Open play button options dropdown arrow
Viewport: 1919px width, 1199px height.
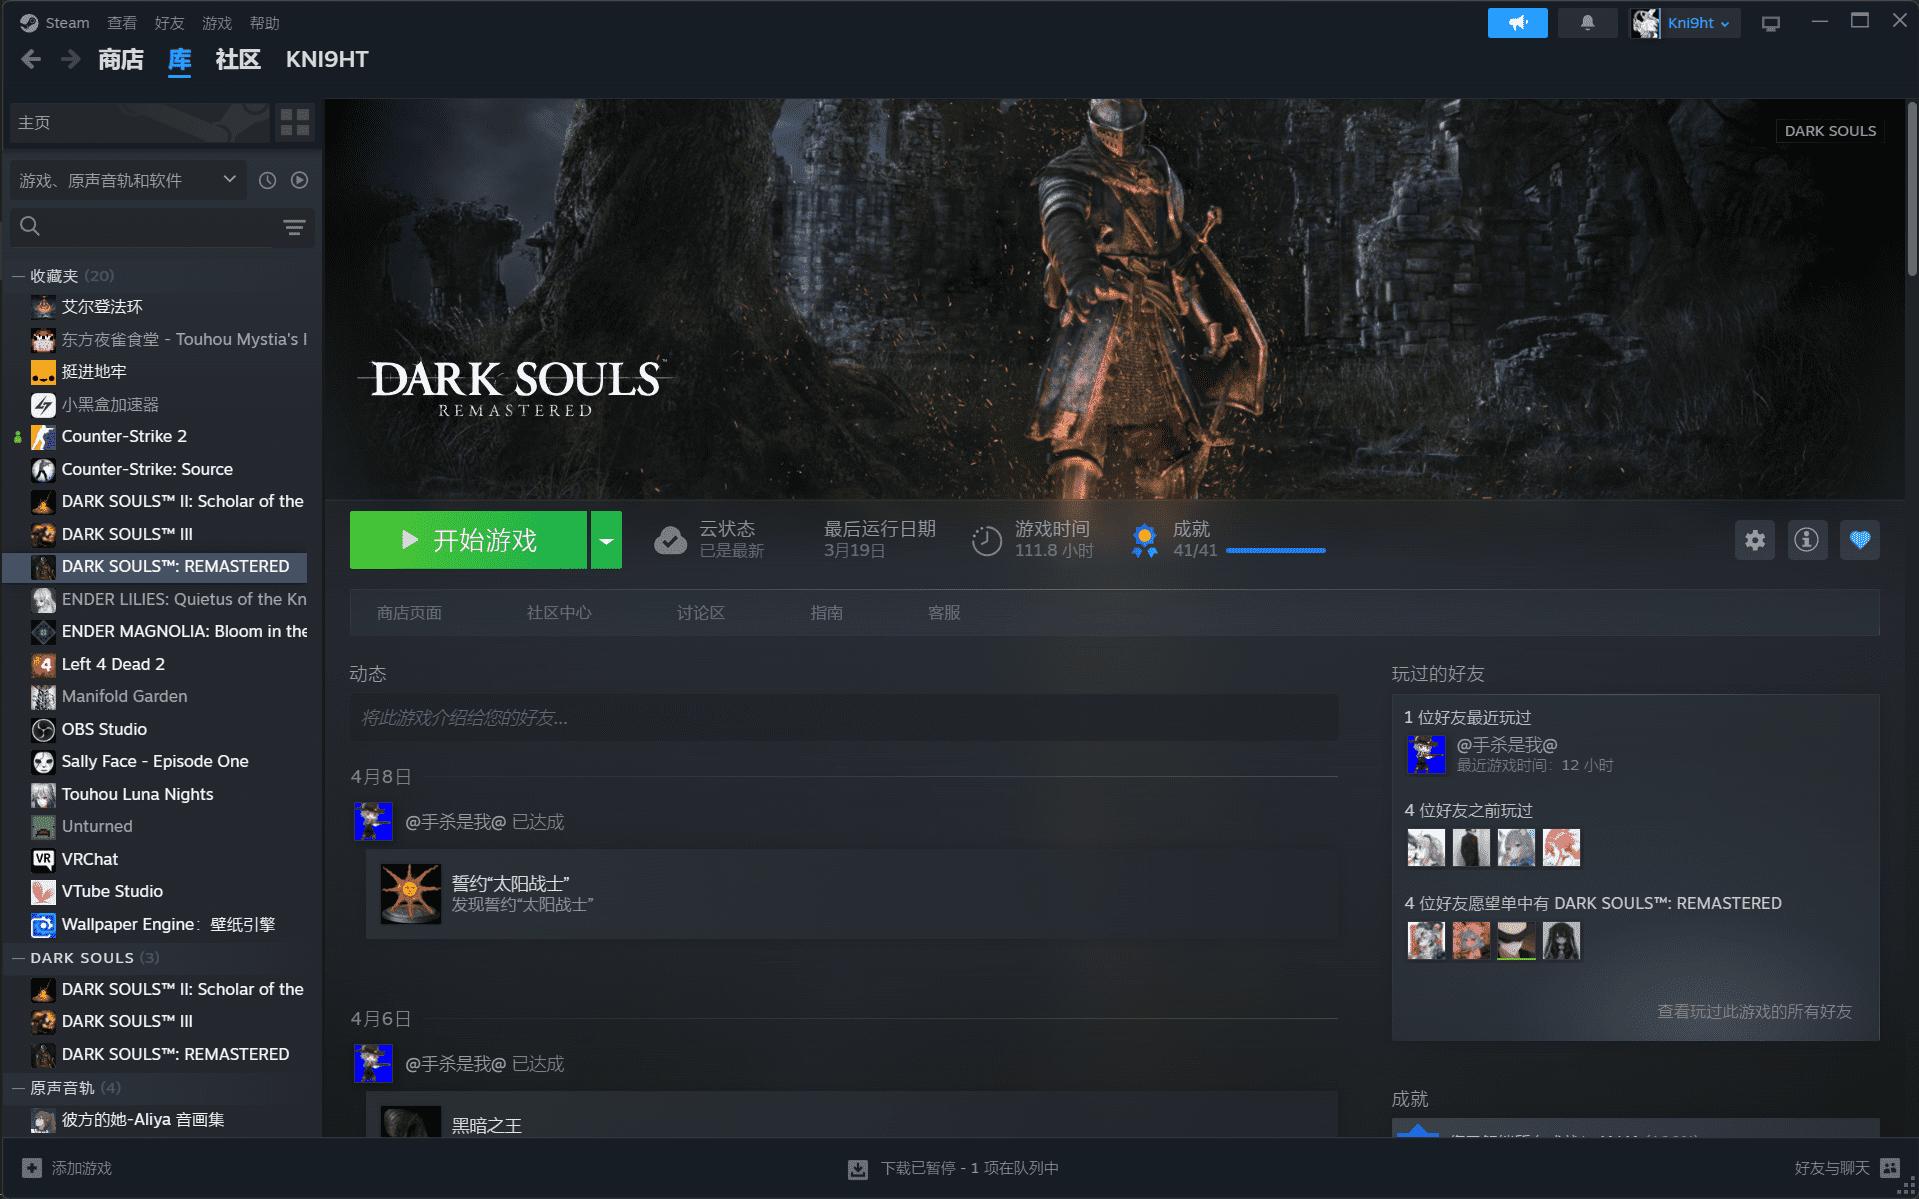(606, 540)
